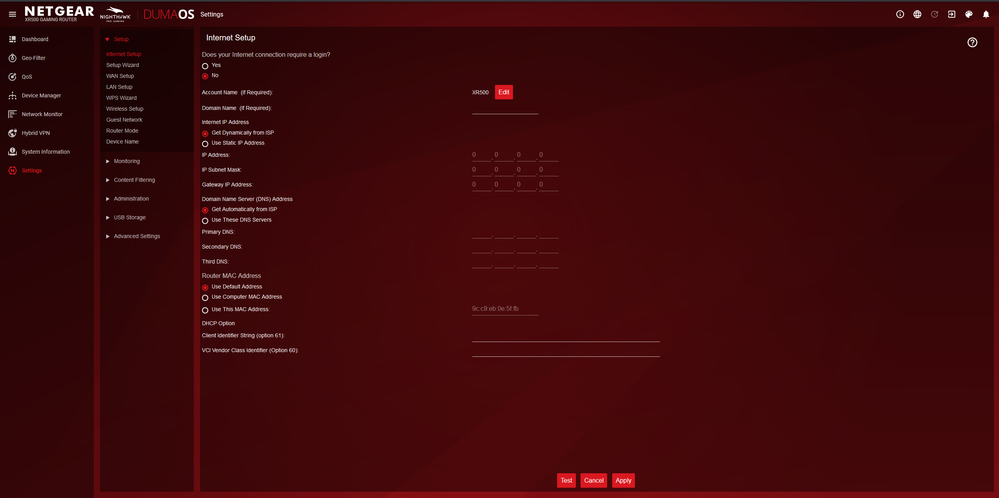Click first octet of Primary DNS
The image size is (999, 498).
click(482, 233)
